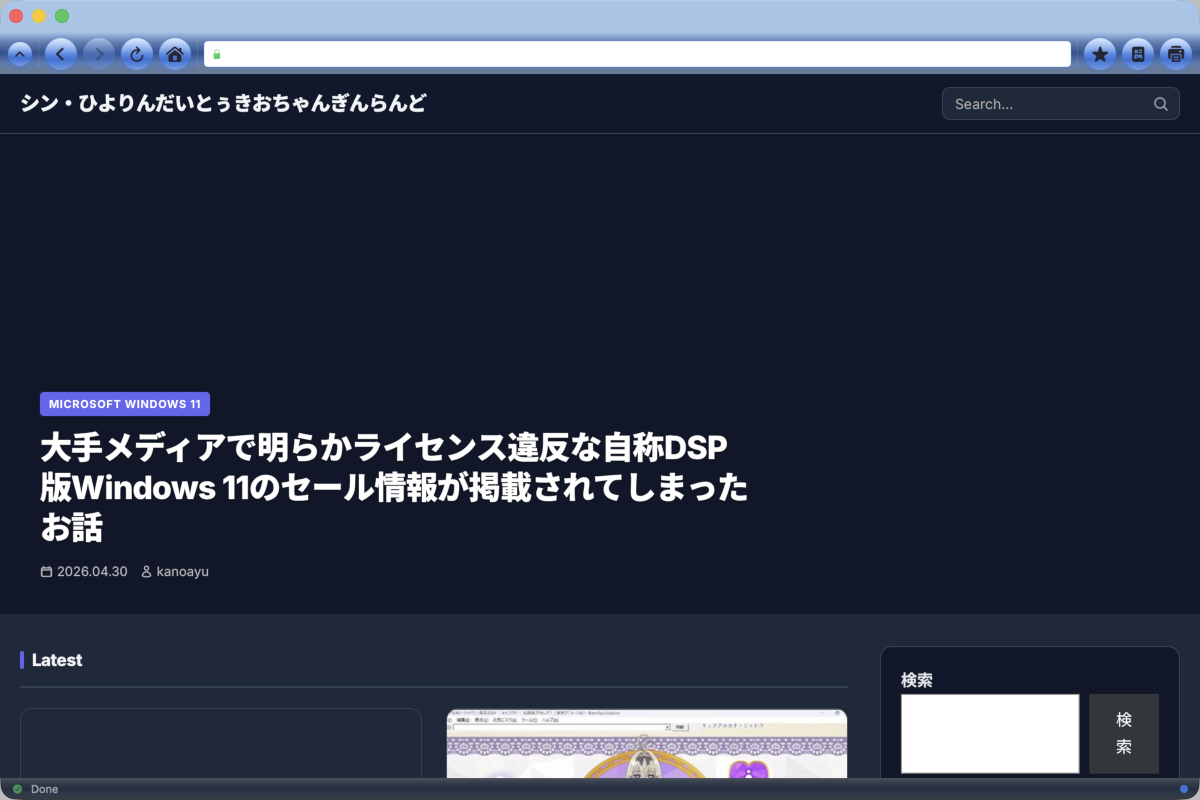Go to the home page via house icon
Image resolution: width=1200 pixels, height=800 pixels.
174,54
